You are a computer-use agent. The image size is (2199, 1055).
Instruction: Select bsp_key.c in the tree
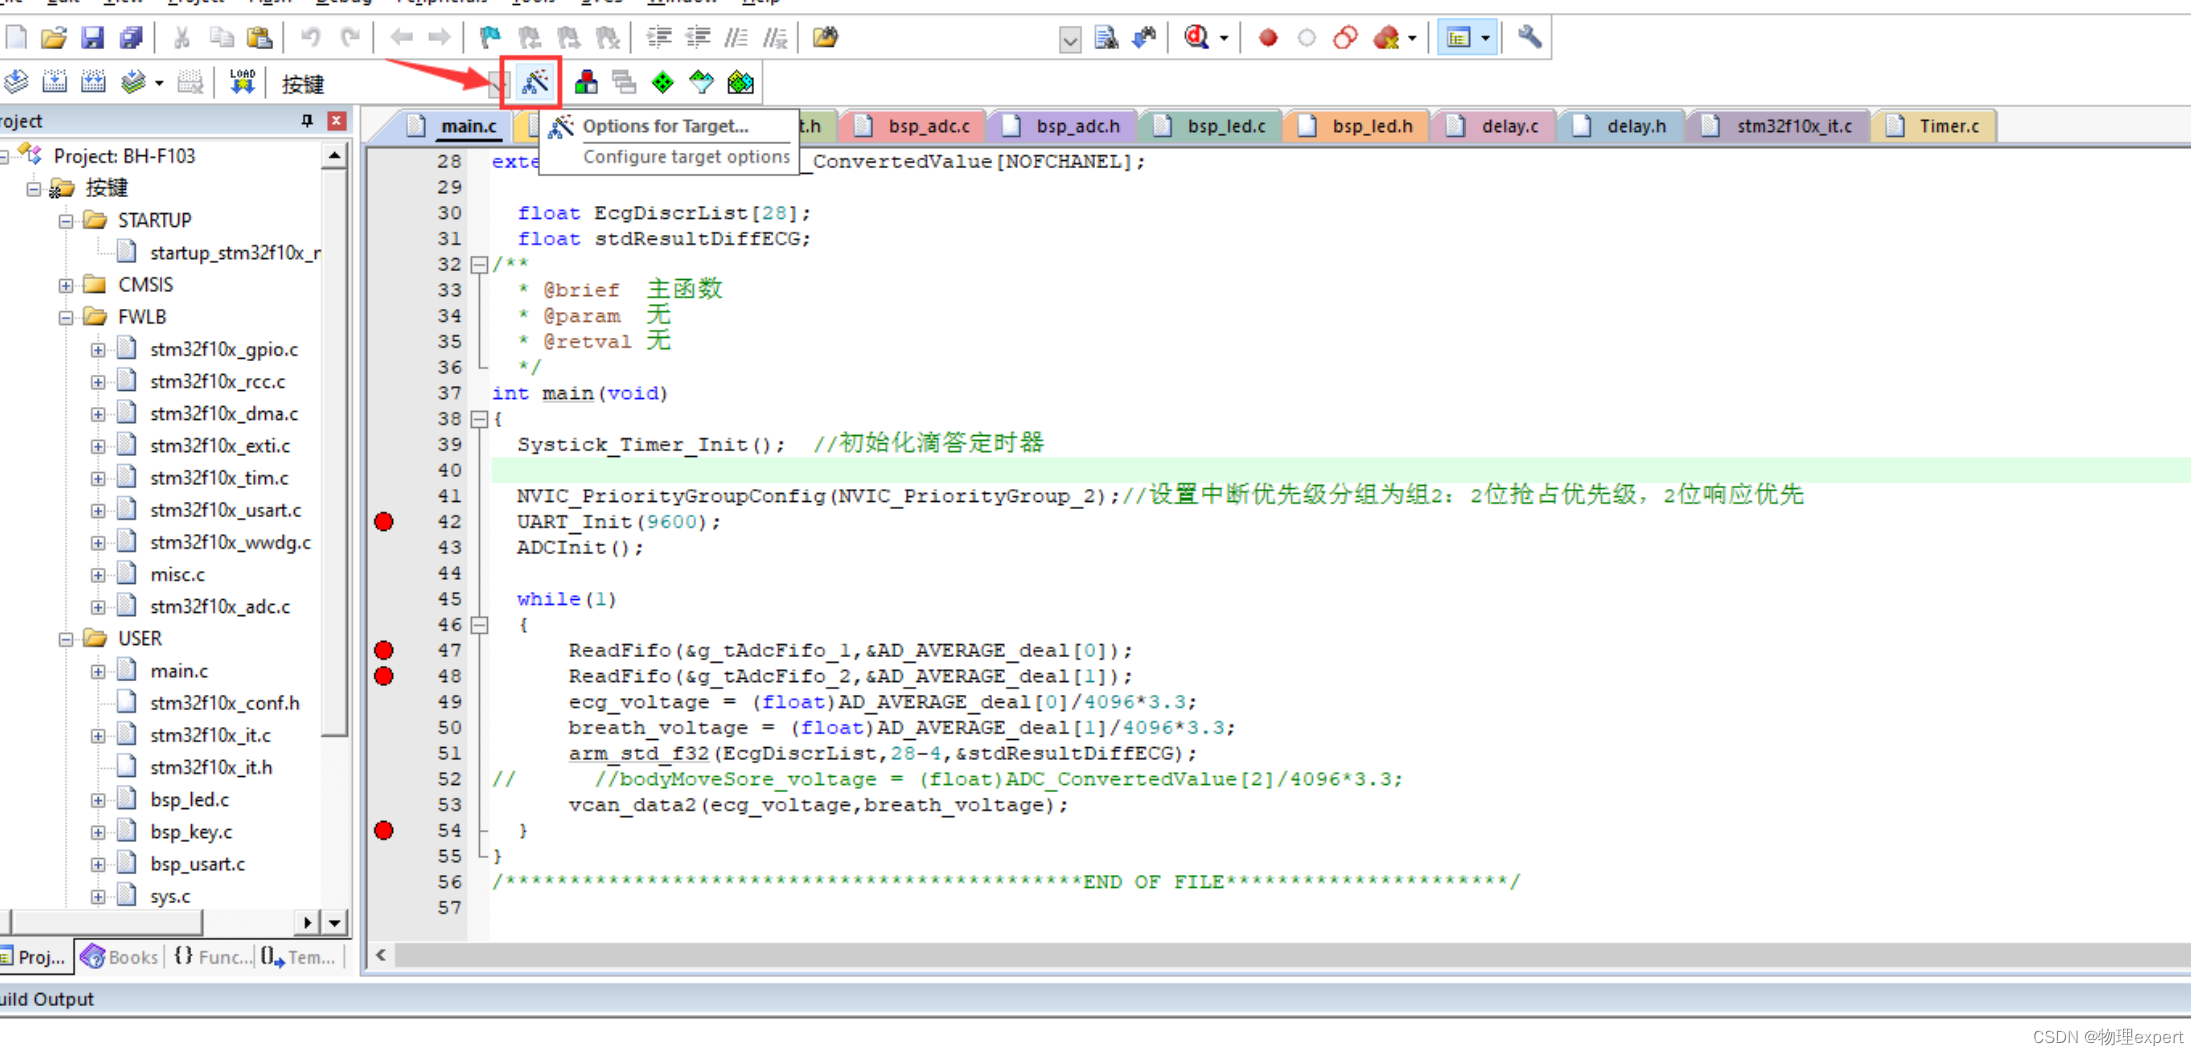[191, 833]
